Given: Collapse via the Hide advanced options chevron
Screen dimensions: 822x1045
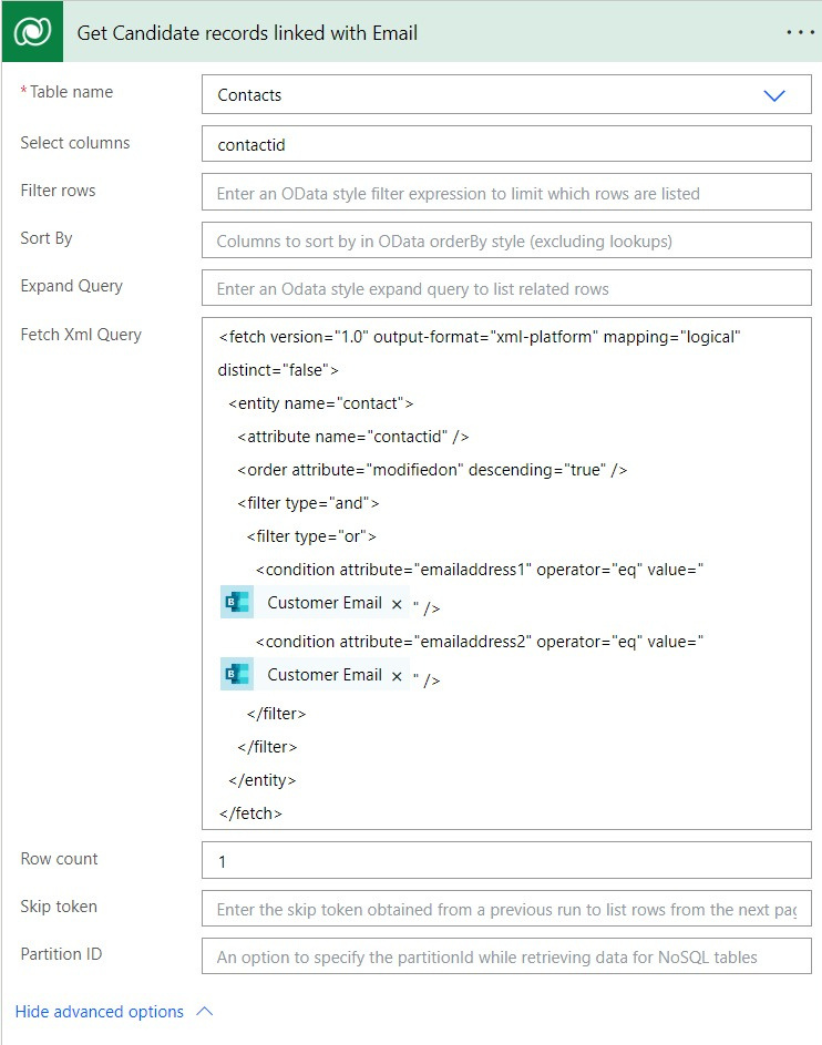Looking at the screenshot, I should (205, 1011).
